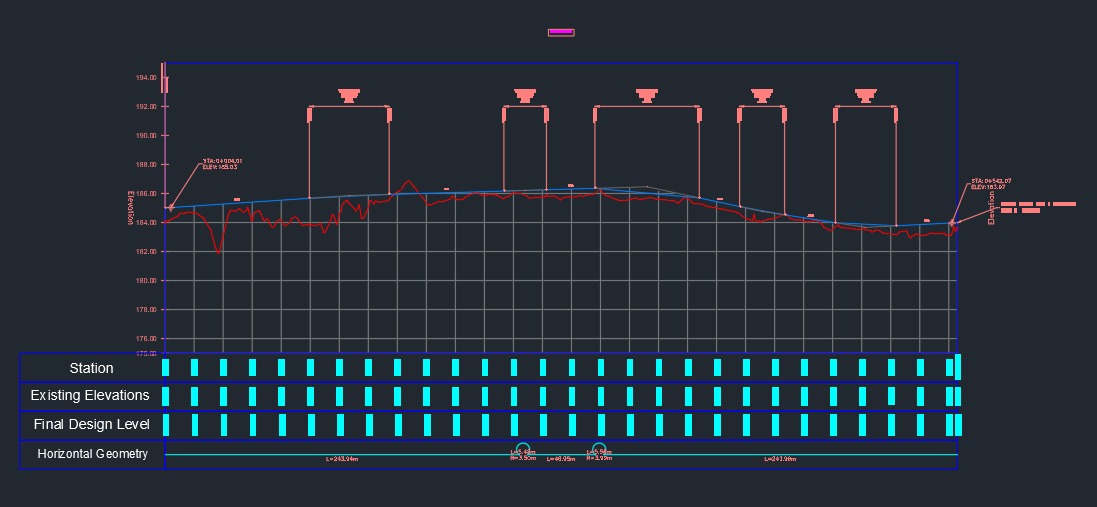Click the Final Design Level band title
1097x507 pixels.
coord(91,425)
